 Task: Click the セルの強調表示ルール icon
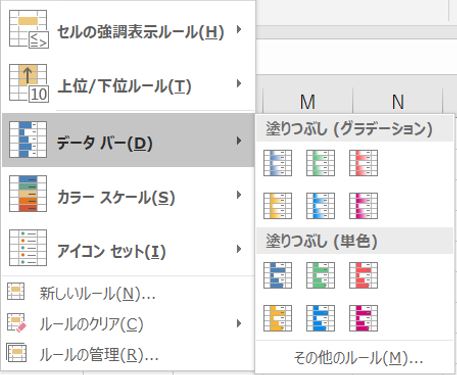click(29, 29)
